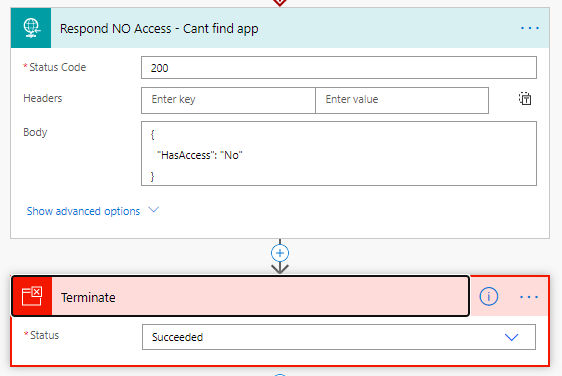This screenshot has height=376, width=562.
Task: Click the "HasAccess": "No" body text
Action: click(x=200, y=155)
